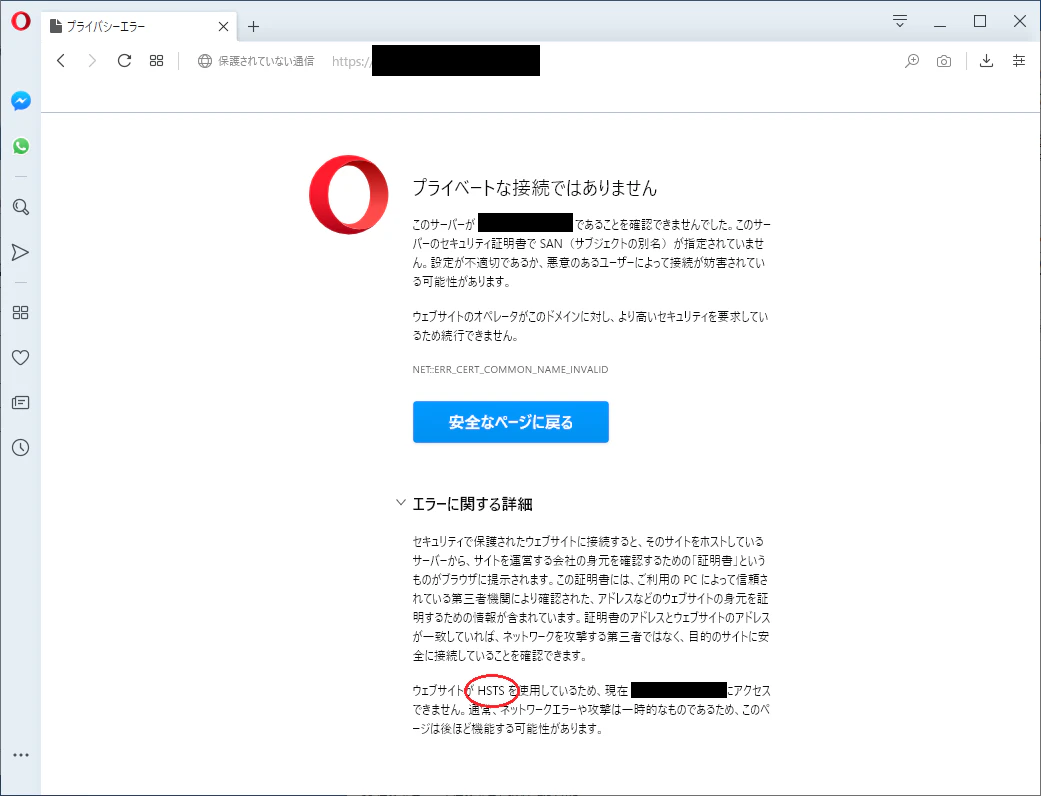1041x796 pixels.
Task: Open the Easy Setup panel
Action: point(1019,60)
